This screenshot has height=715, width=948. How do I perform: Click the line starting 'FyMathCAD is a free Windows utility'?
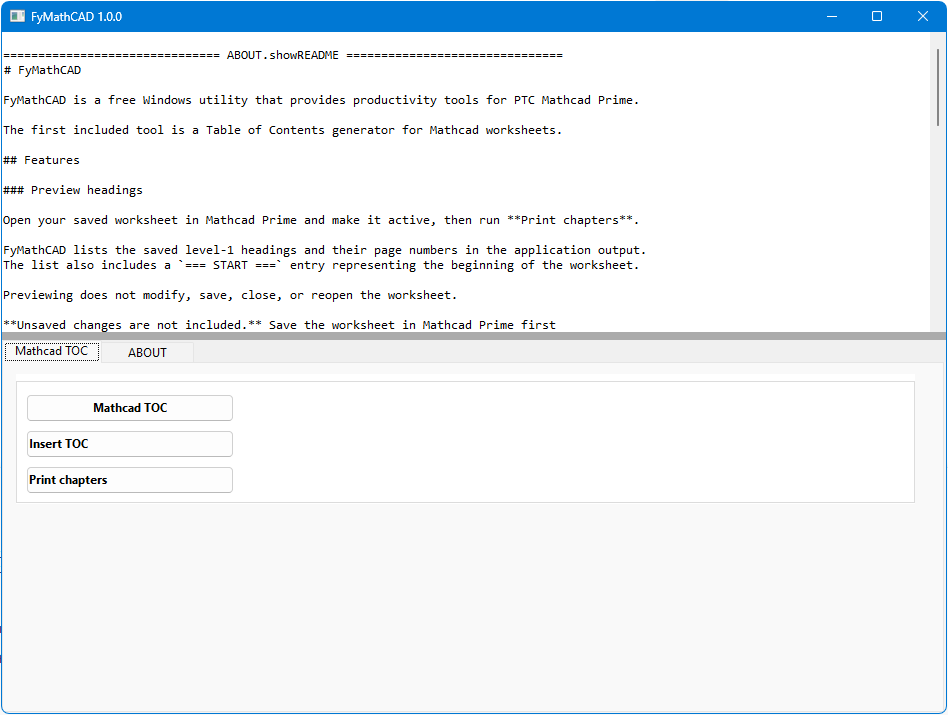pos(321,100)
